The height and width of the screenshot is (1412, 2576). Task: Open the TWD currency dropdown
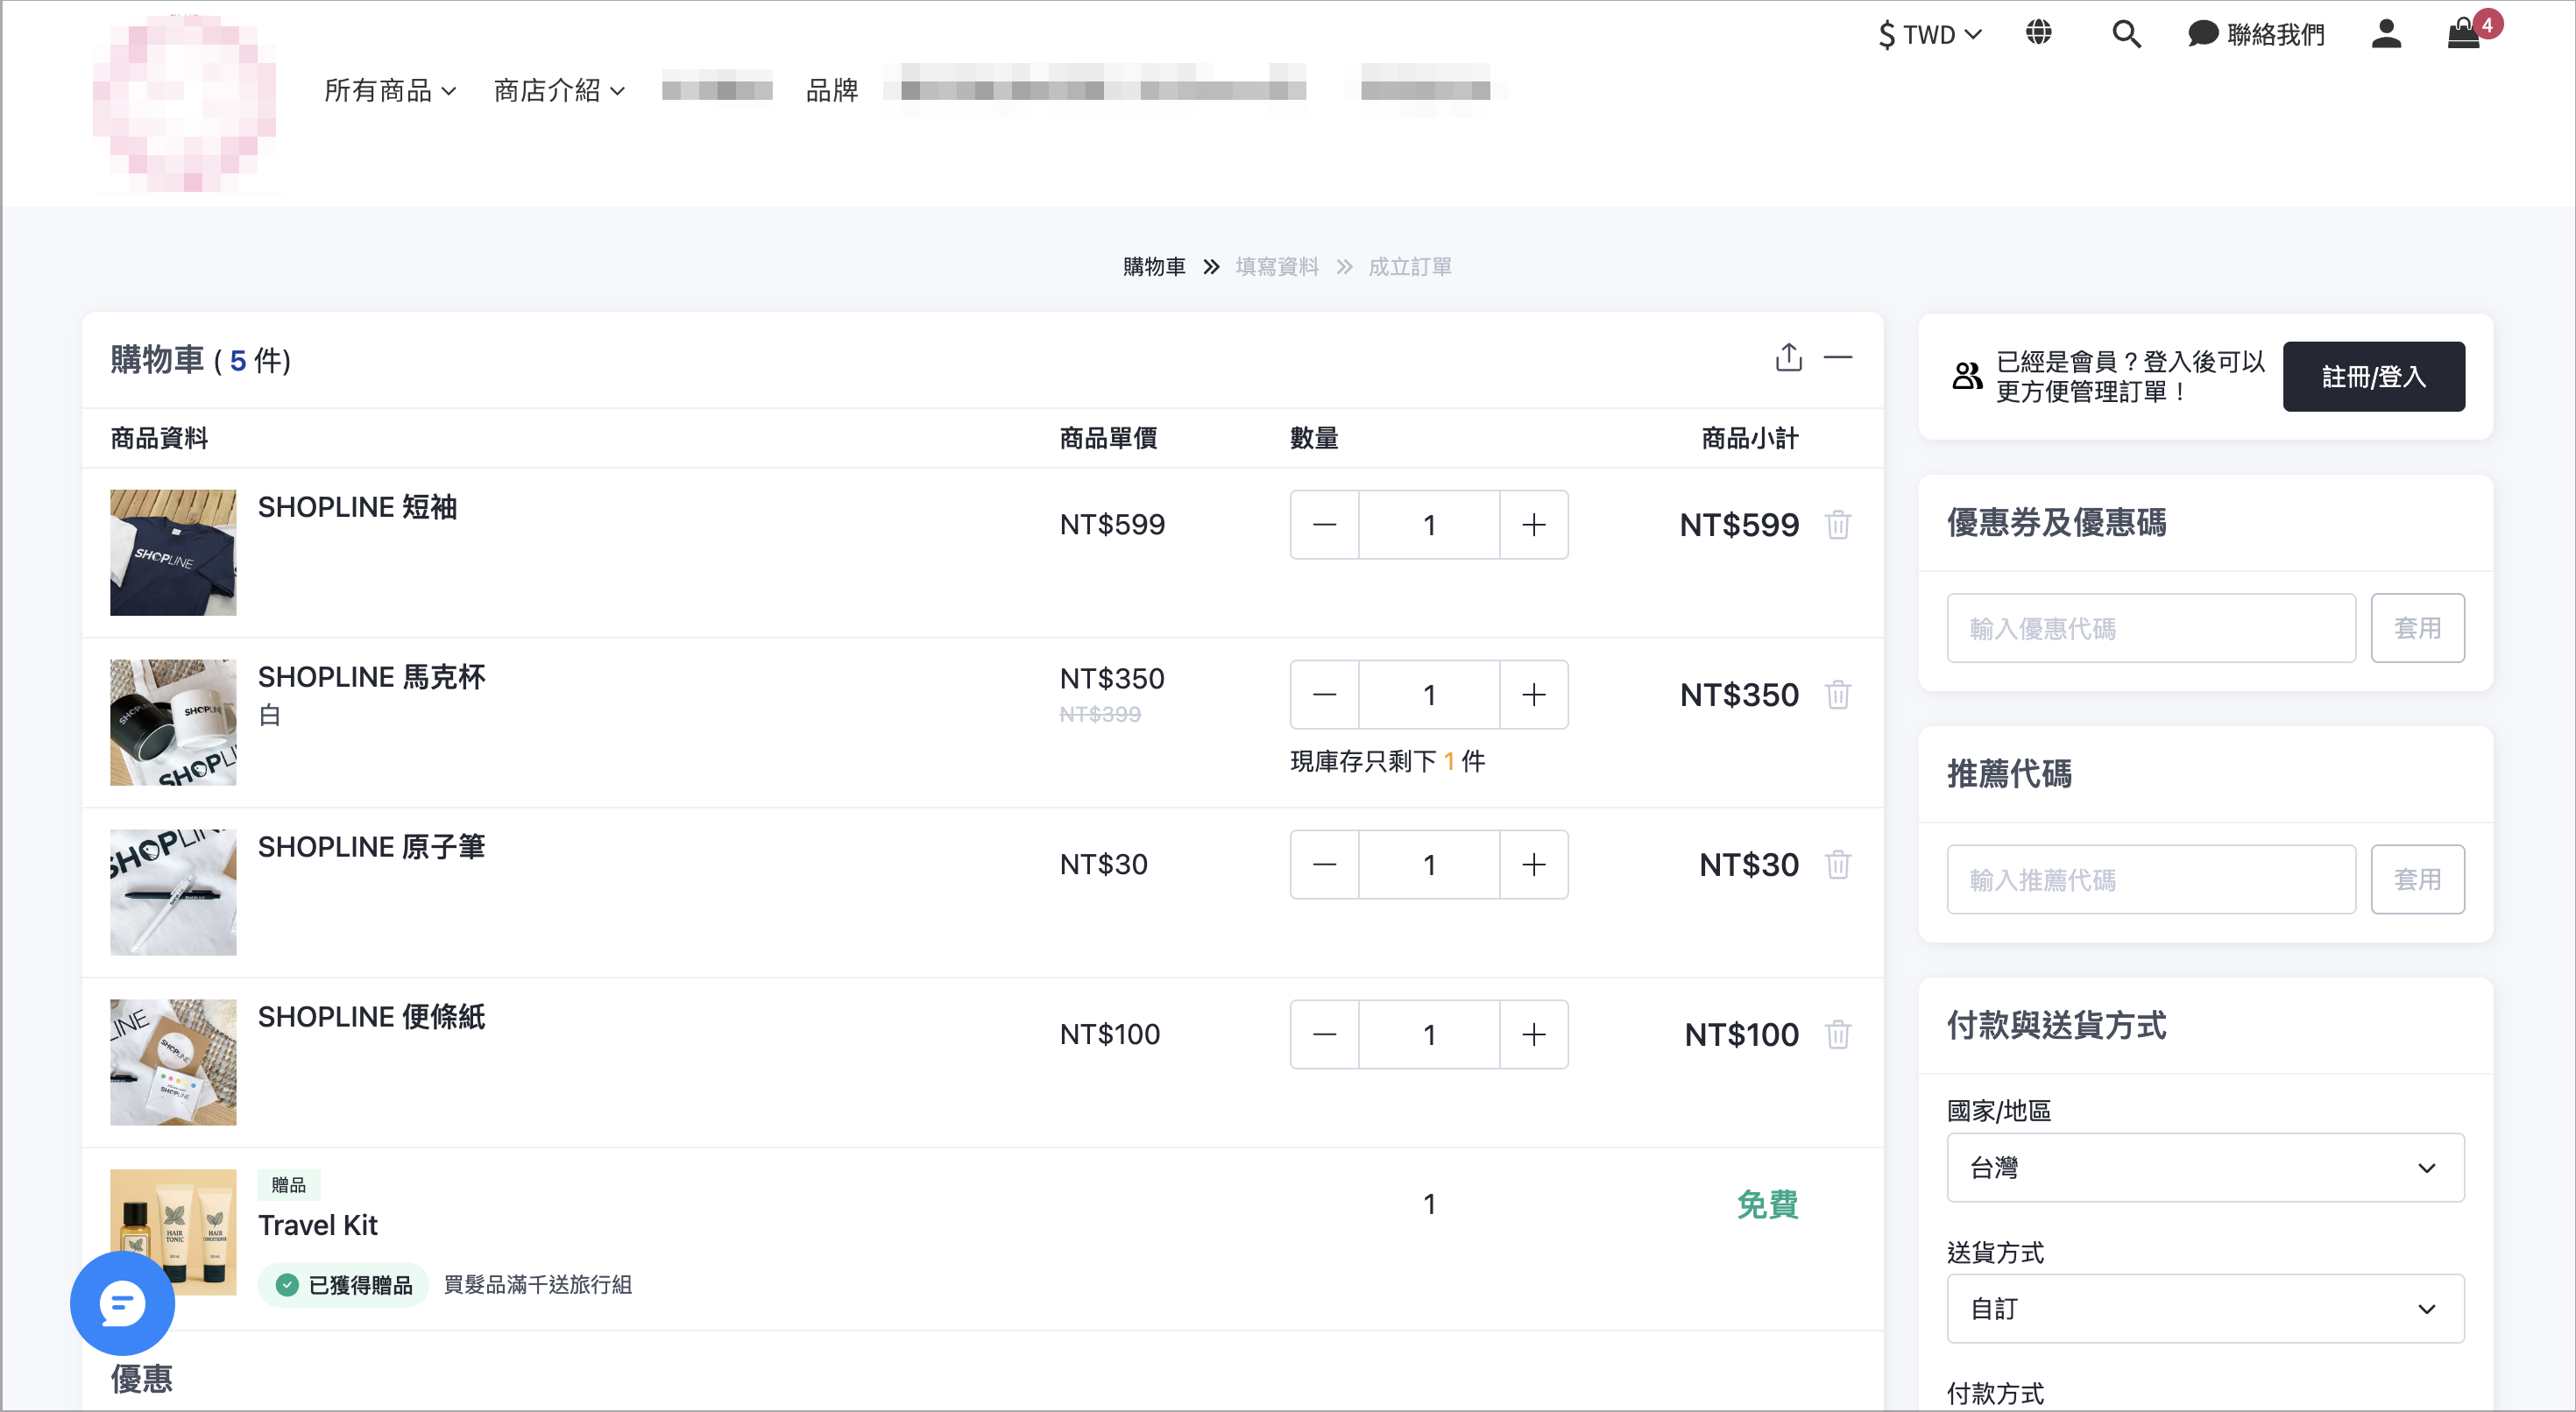(1929, 34)
